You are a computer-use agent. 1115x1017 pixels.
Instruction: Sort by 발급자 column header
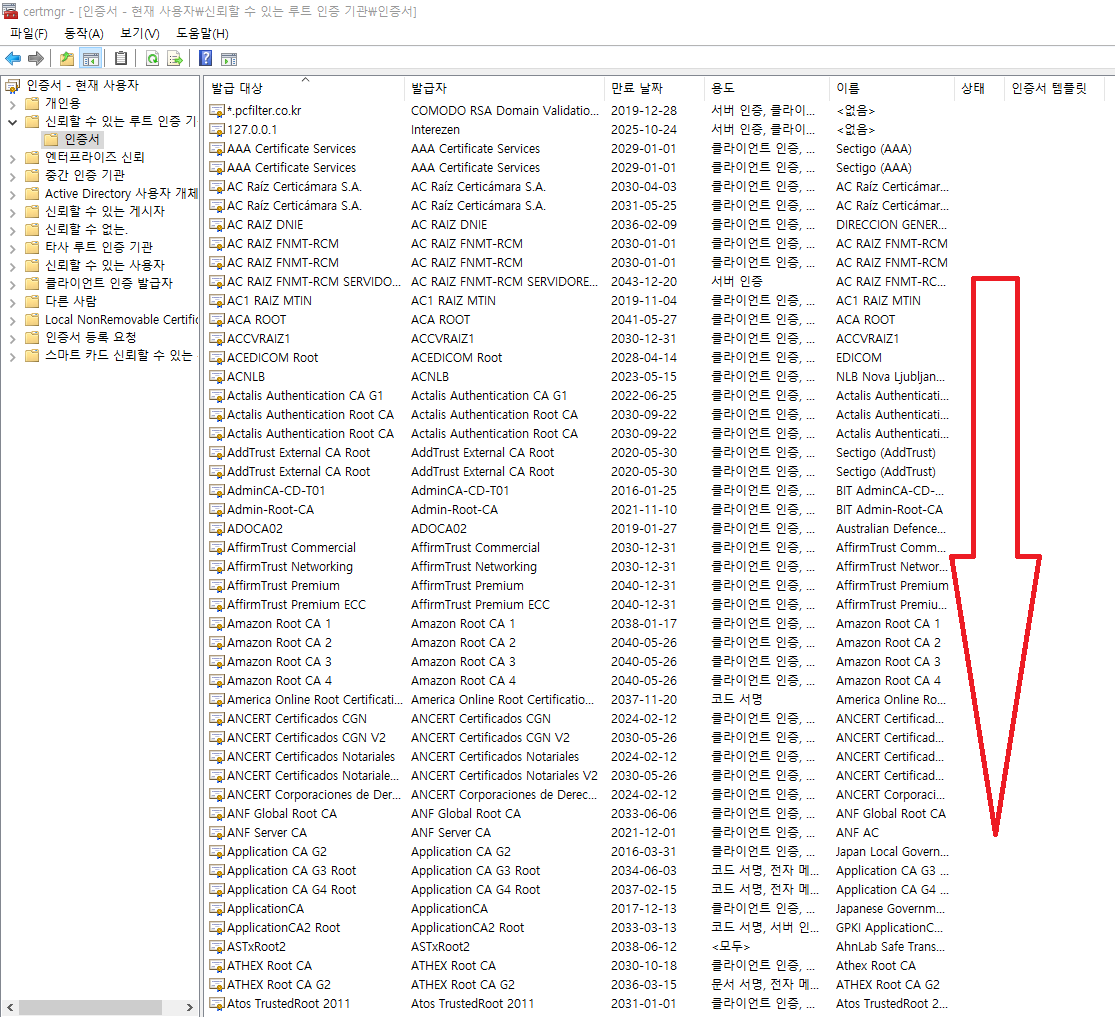(504, 88)
